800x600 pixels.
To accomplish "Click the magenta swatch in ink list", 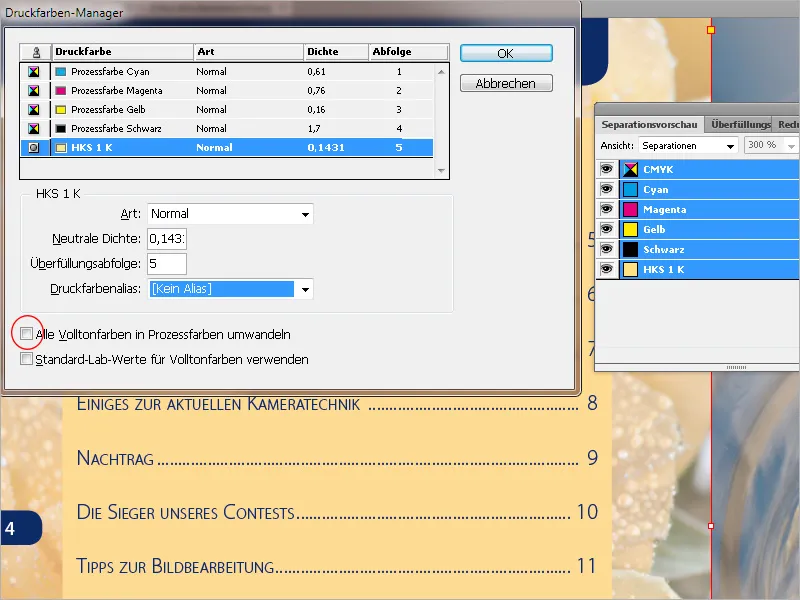I will pyautogui.click(x=61, y=90).
